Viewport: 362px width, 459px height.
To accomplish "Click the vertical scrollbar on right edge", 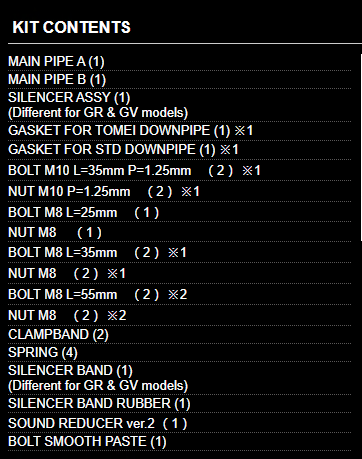I will pos(361,147).
